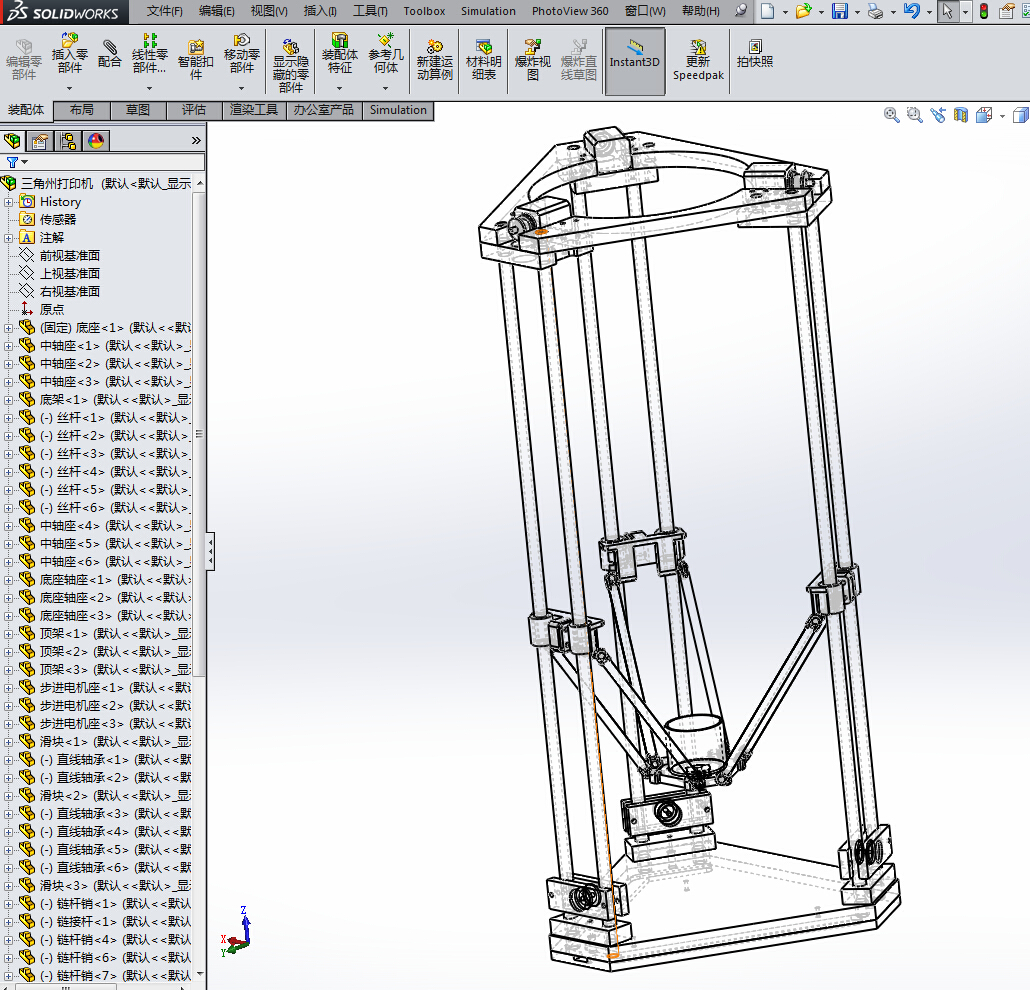The image size is (1030, 990).
Task: Toggle the Instant3D button
Action: 635,61
